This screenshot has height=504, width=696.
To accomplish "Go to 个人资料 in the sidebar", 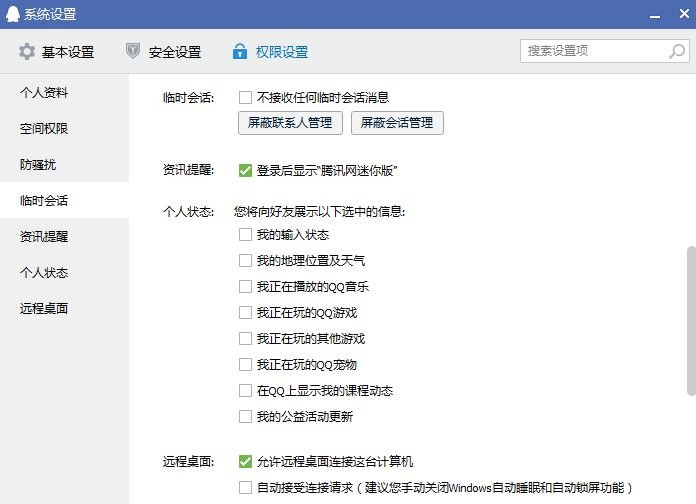I will [64, 92].
